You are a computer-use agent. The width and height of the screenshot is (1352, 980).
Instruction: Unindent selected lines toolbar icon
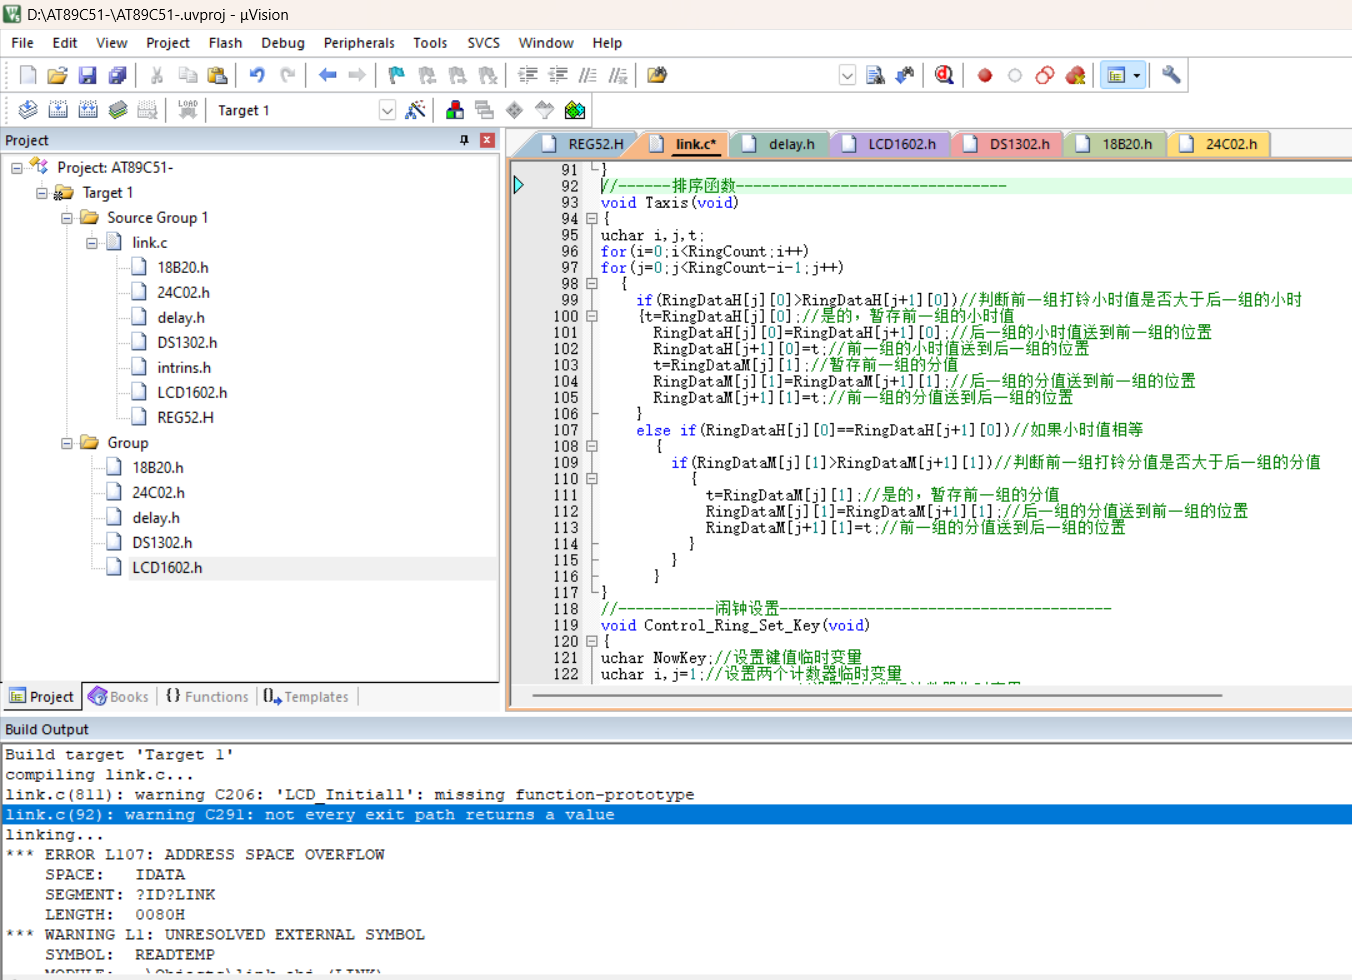click(558, 75)
